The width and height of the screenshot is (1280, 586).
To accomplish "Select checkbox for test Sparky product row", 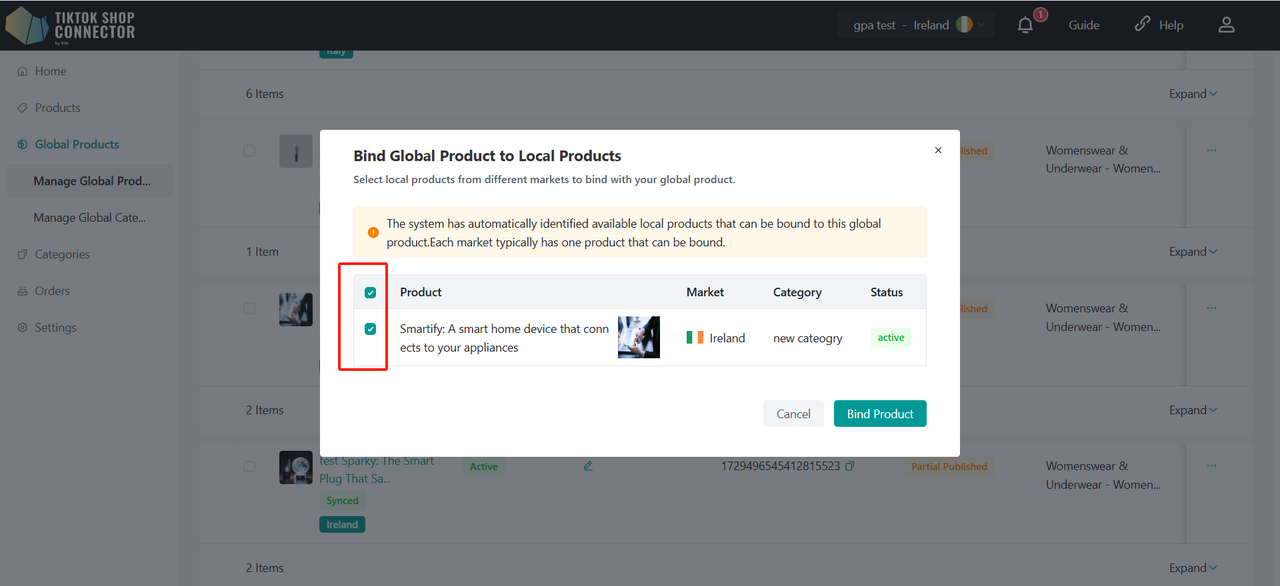I will point(249,466).
